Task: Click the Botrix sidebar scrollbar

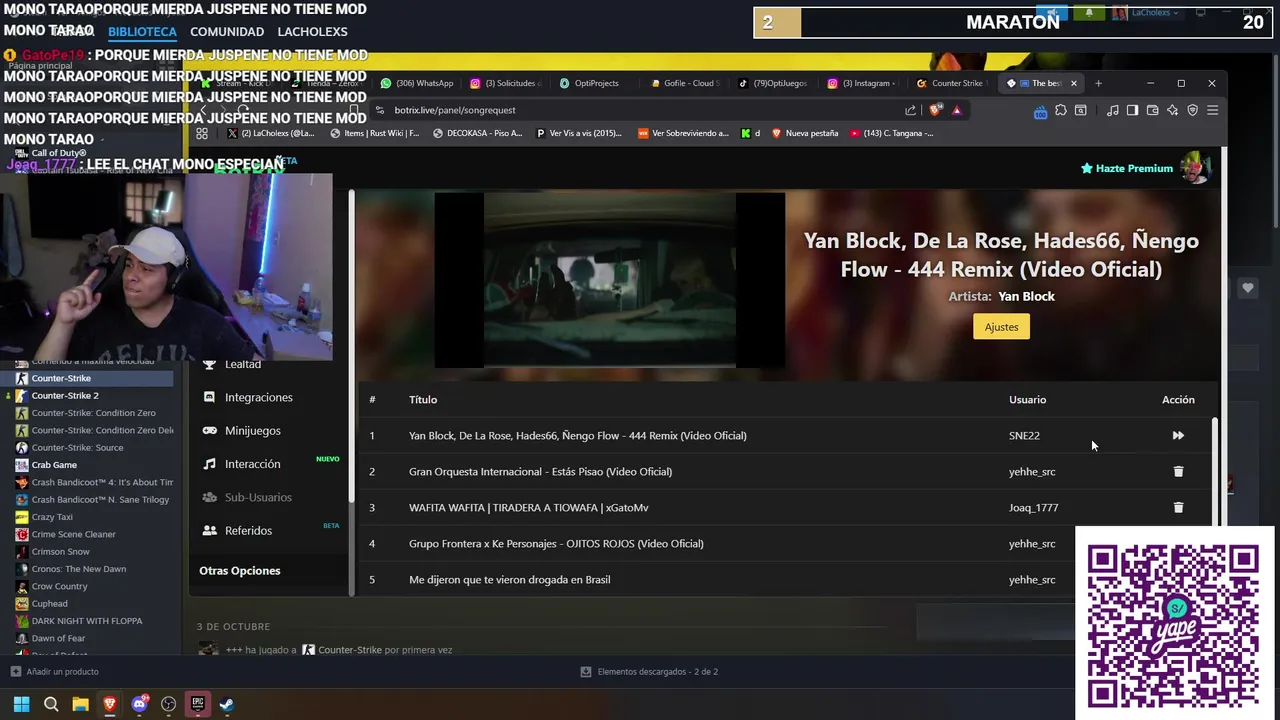Action: point(351,345)
